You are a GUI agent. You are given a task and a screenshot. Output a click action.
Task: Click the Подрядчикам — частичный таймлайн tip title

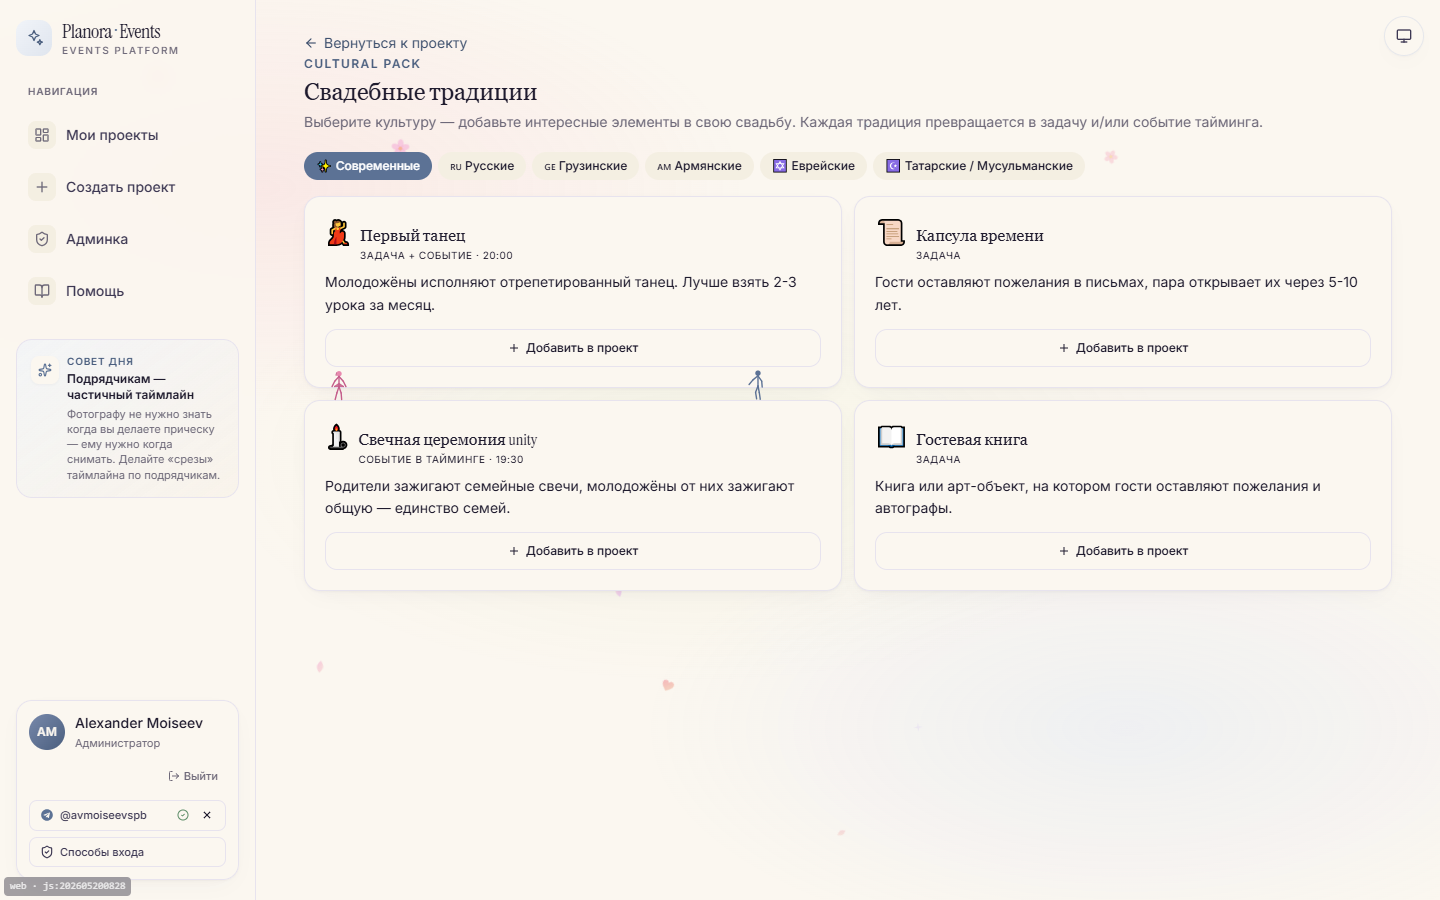130,387
